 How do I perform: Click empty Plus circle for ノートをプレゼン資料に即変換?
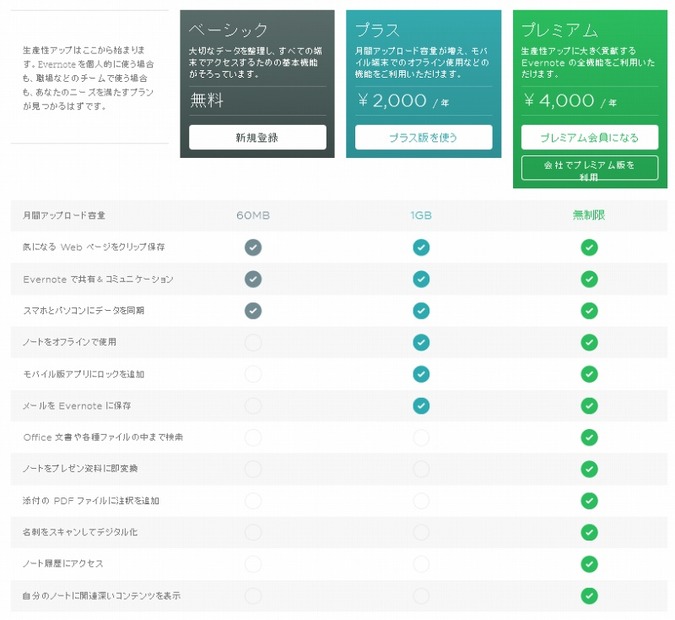421,469
